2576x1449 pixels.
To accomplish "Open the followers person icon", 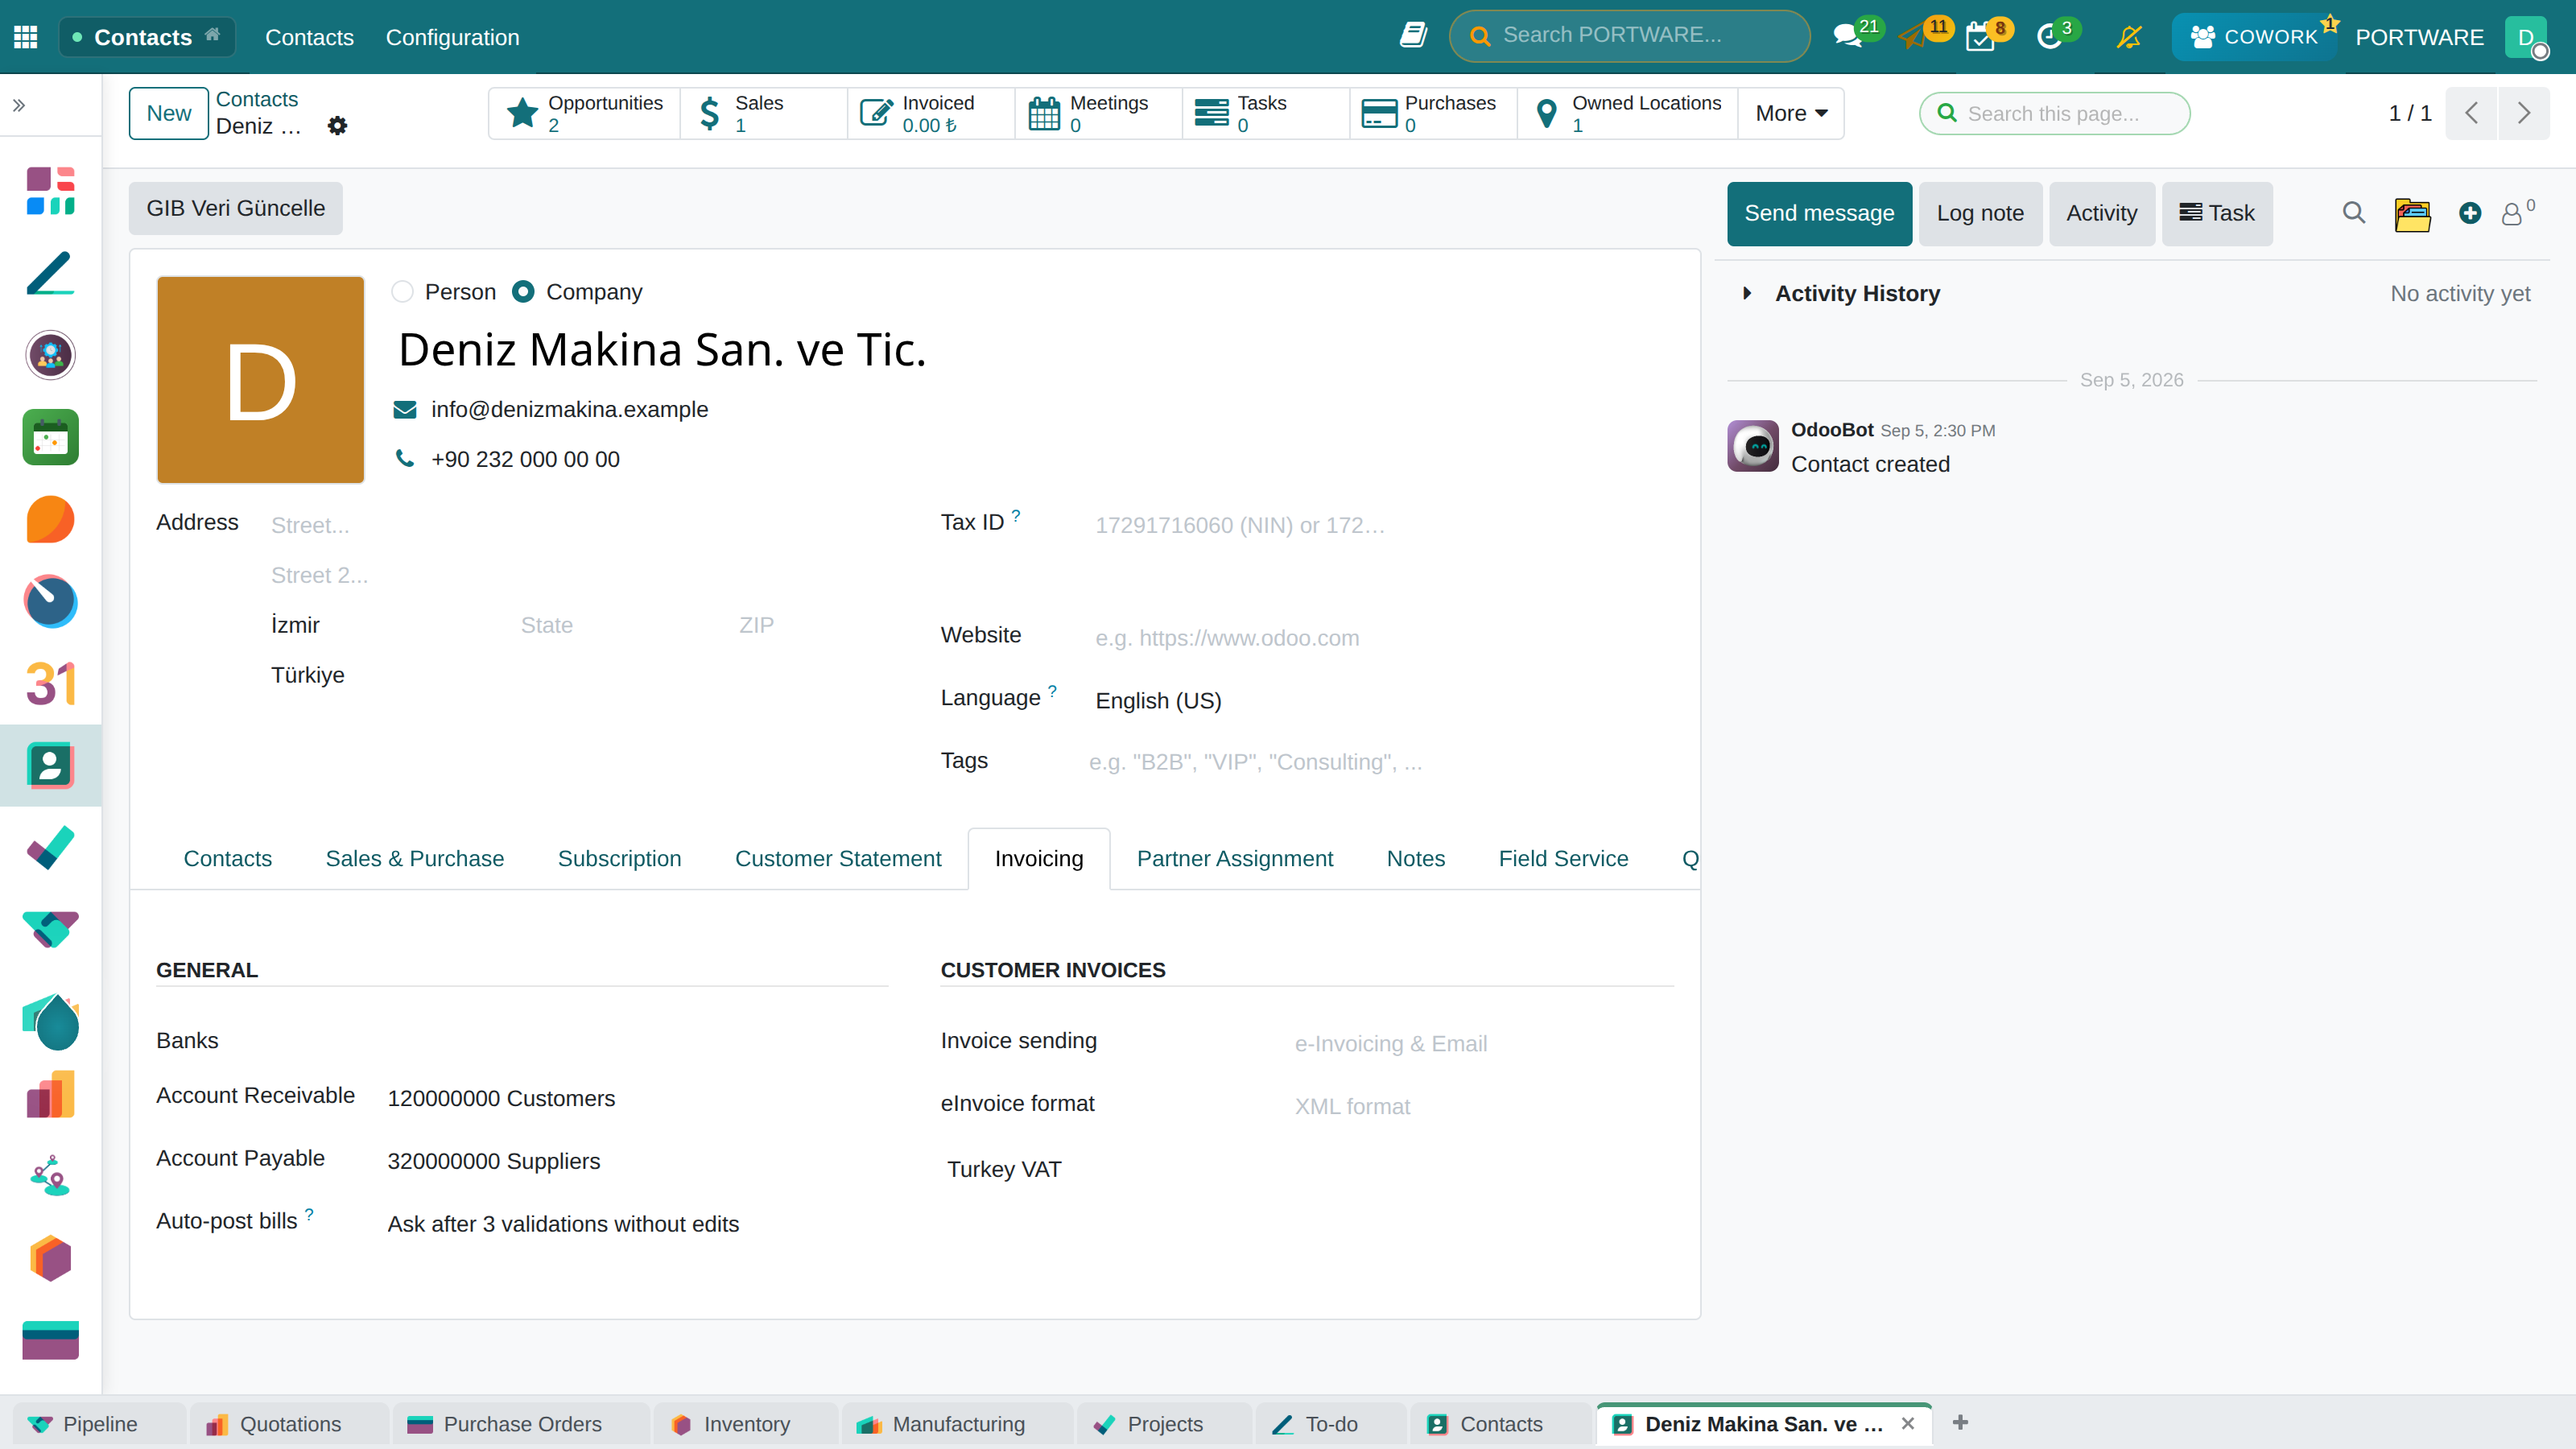I will 2512,213.
